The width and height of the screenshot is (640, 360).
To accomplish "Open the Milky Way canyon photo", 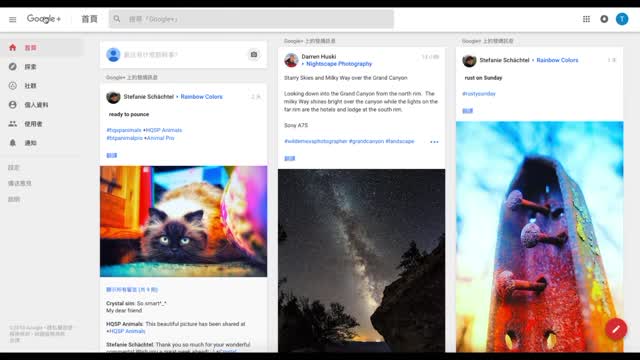I will click(x=362, y=260).
